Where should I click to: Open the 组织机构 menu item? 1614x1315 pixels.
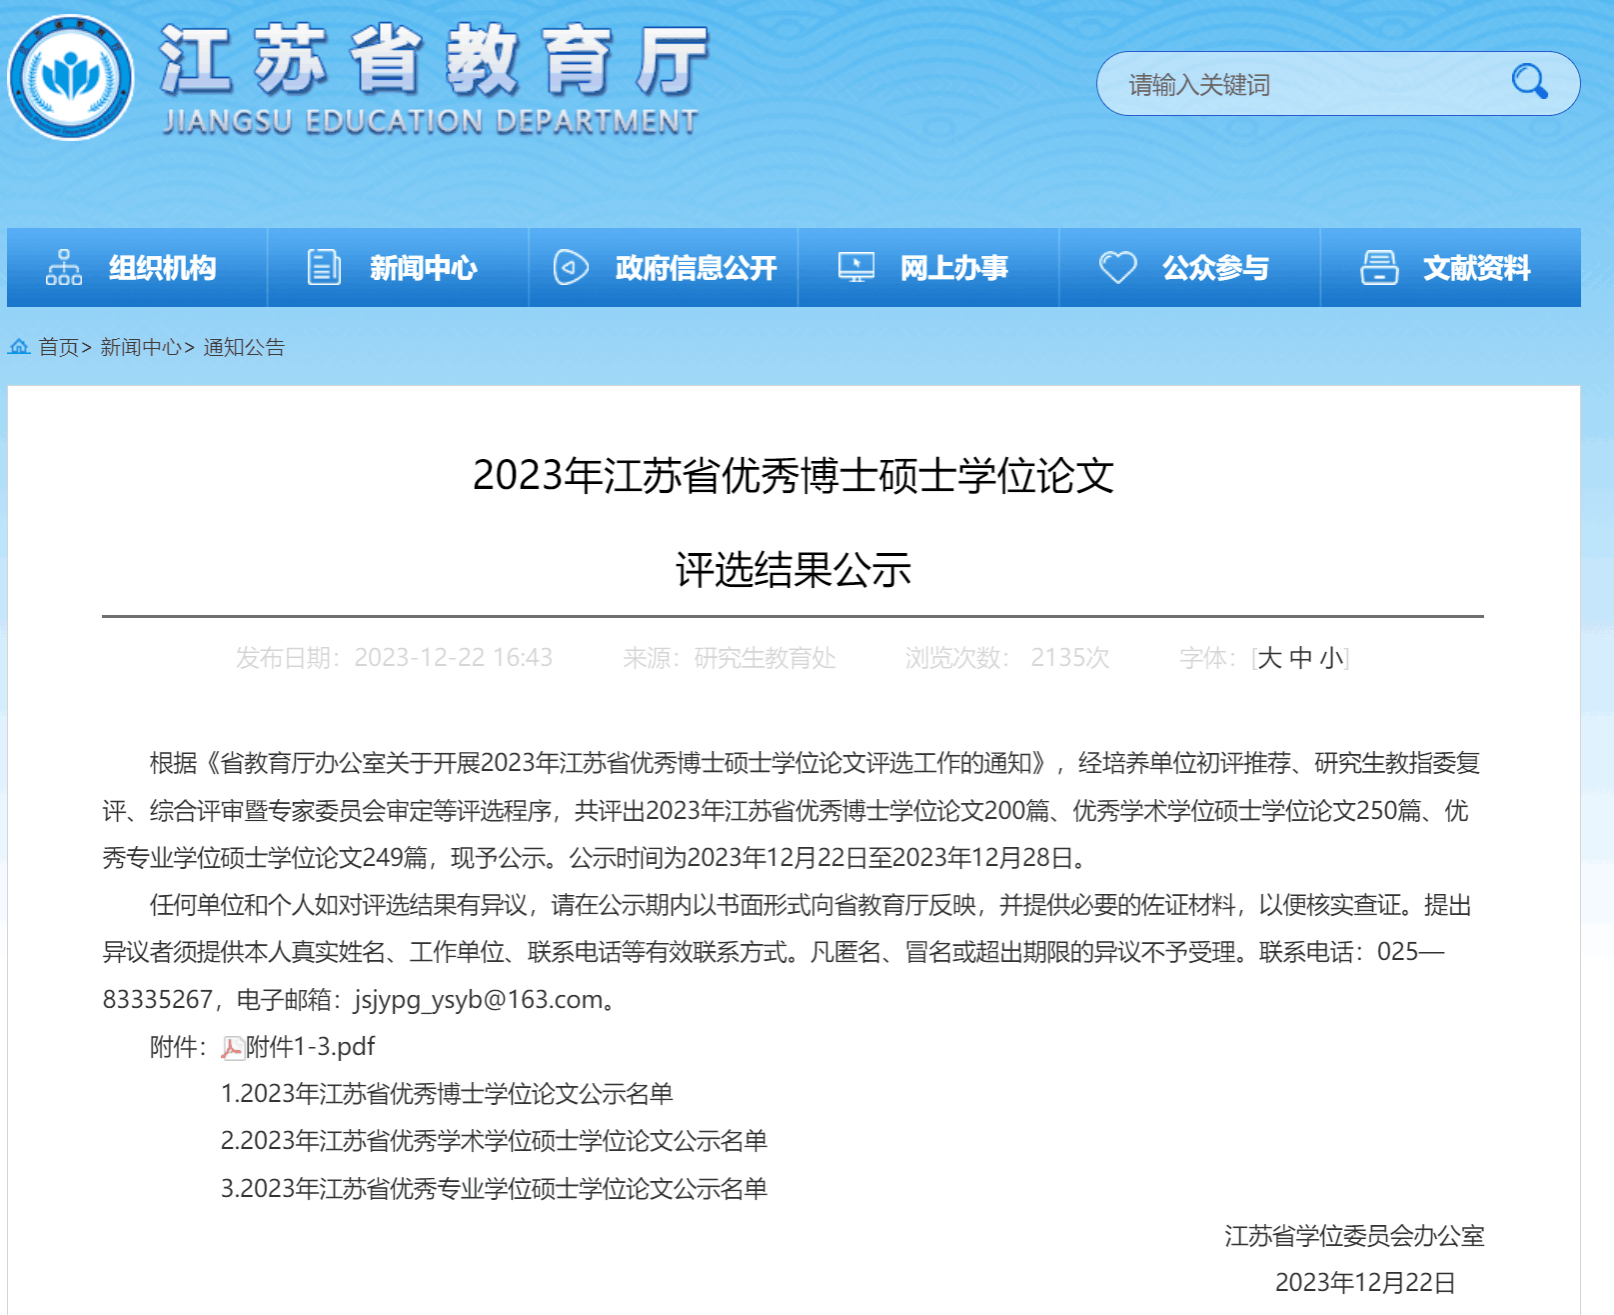[162, 268]
